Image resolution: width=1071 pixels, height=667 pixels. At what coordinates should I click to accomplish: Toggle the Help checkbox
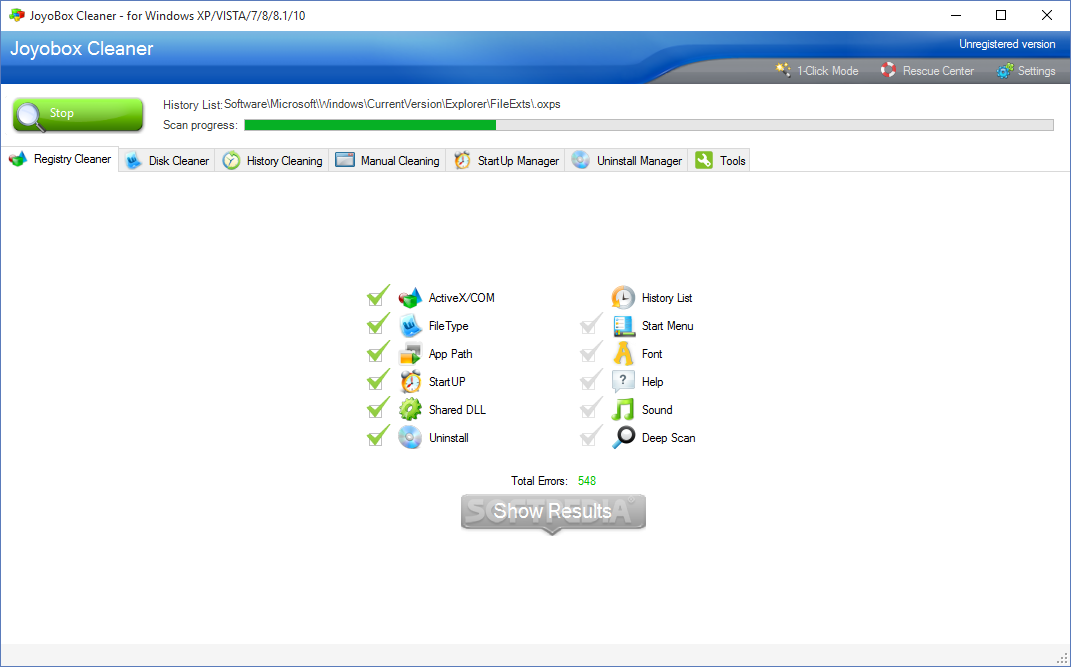590,381
